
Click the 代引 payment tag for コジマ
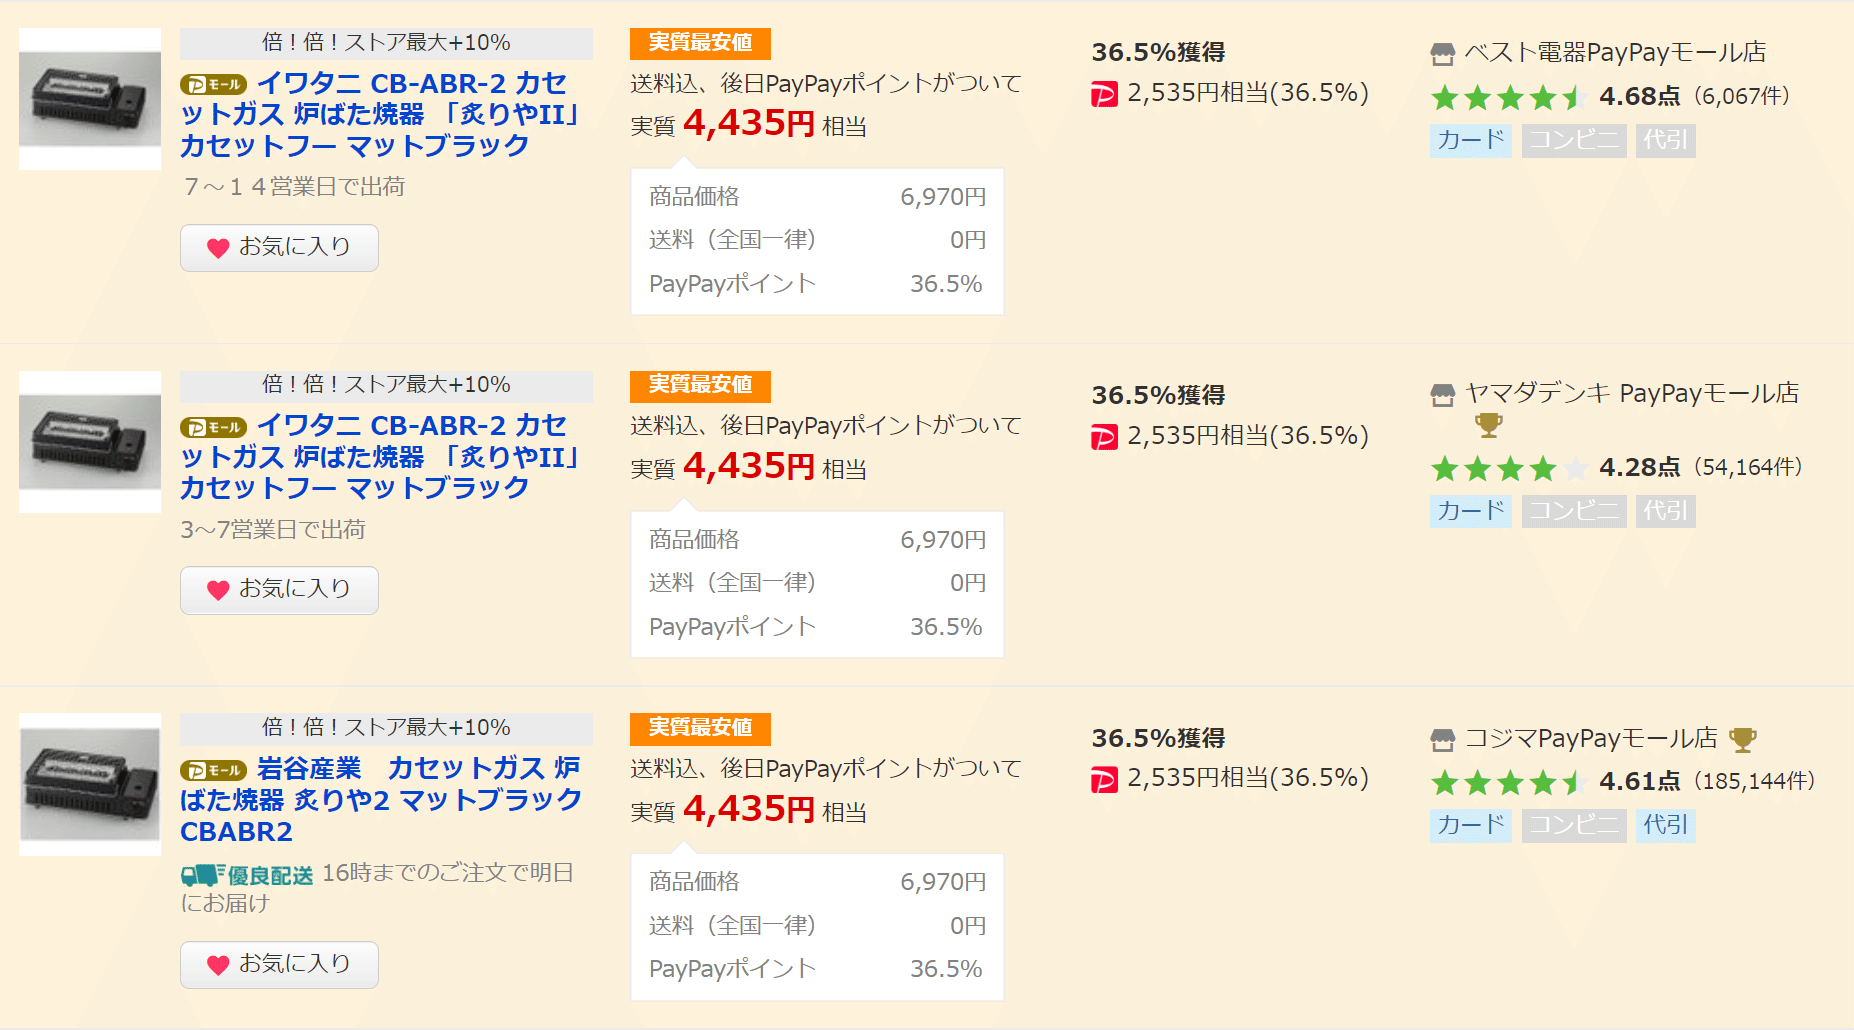point(1665,825)
